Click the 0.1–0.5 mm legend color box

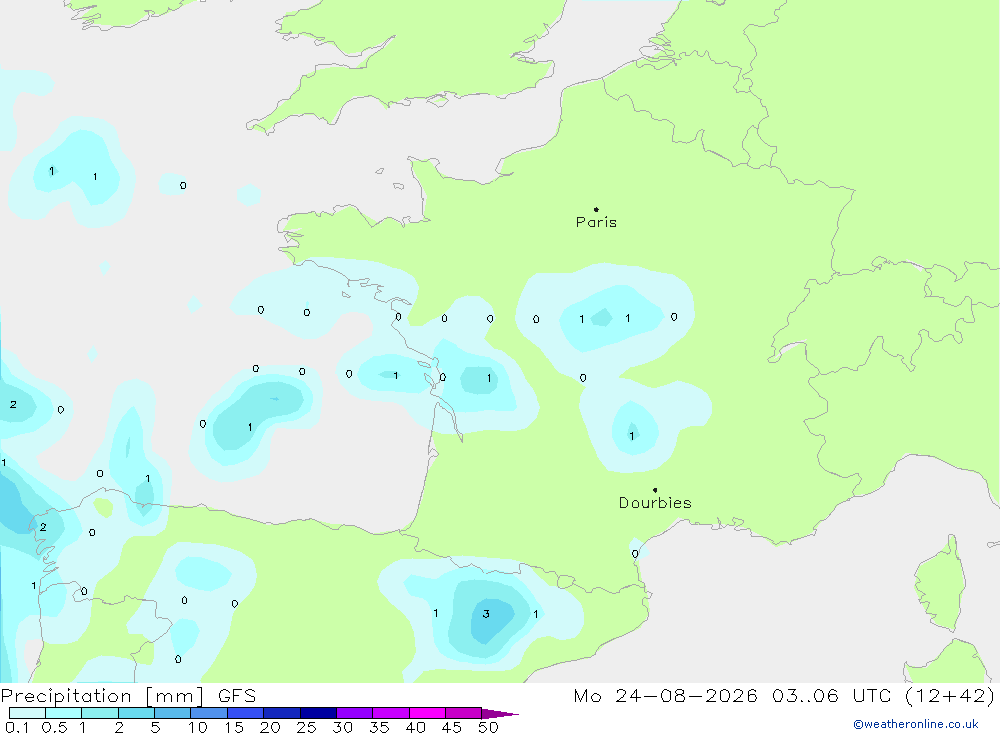pyautogui.click(x=27, y=713)
